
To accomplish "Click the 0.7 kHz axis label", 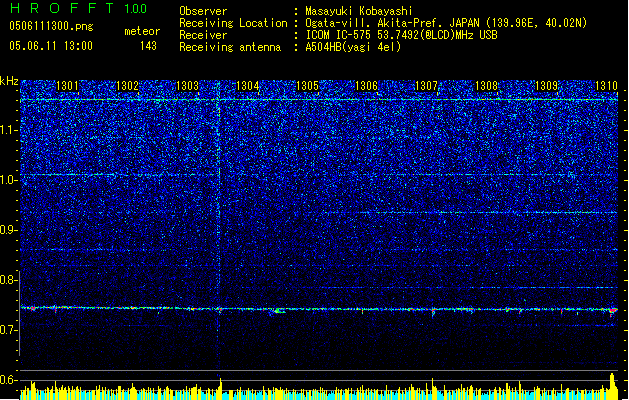I will coord(8,330).
